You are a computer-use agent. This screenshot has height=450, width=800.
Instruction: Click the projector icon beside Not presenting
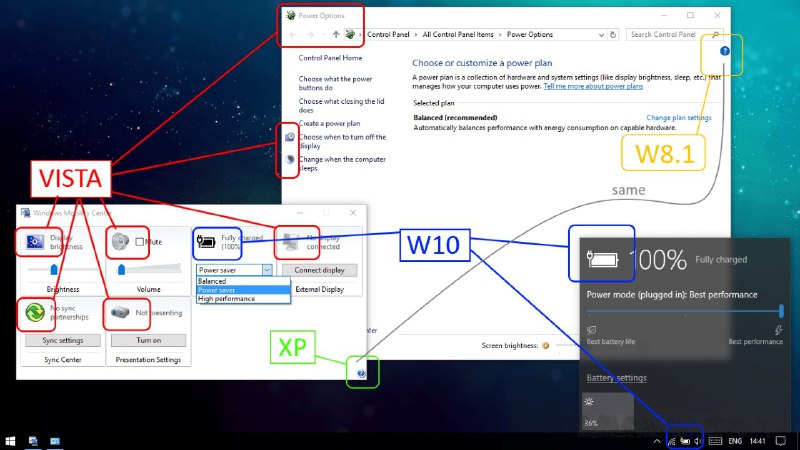(120, 314)
